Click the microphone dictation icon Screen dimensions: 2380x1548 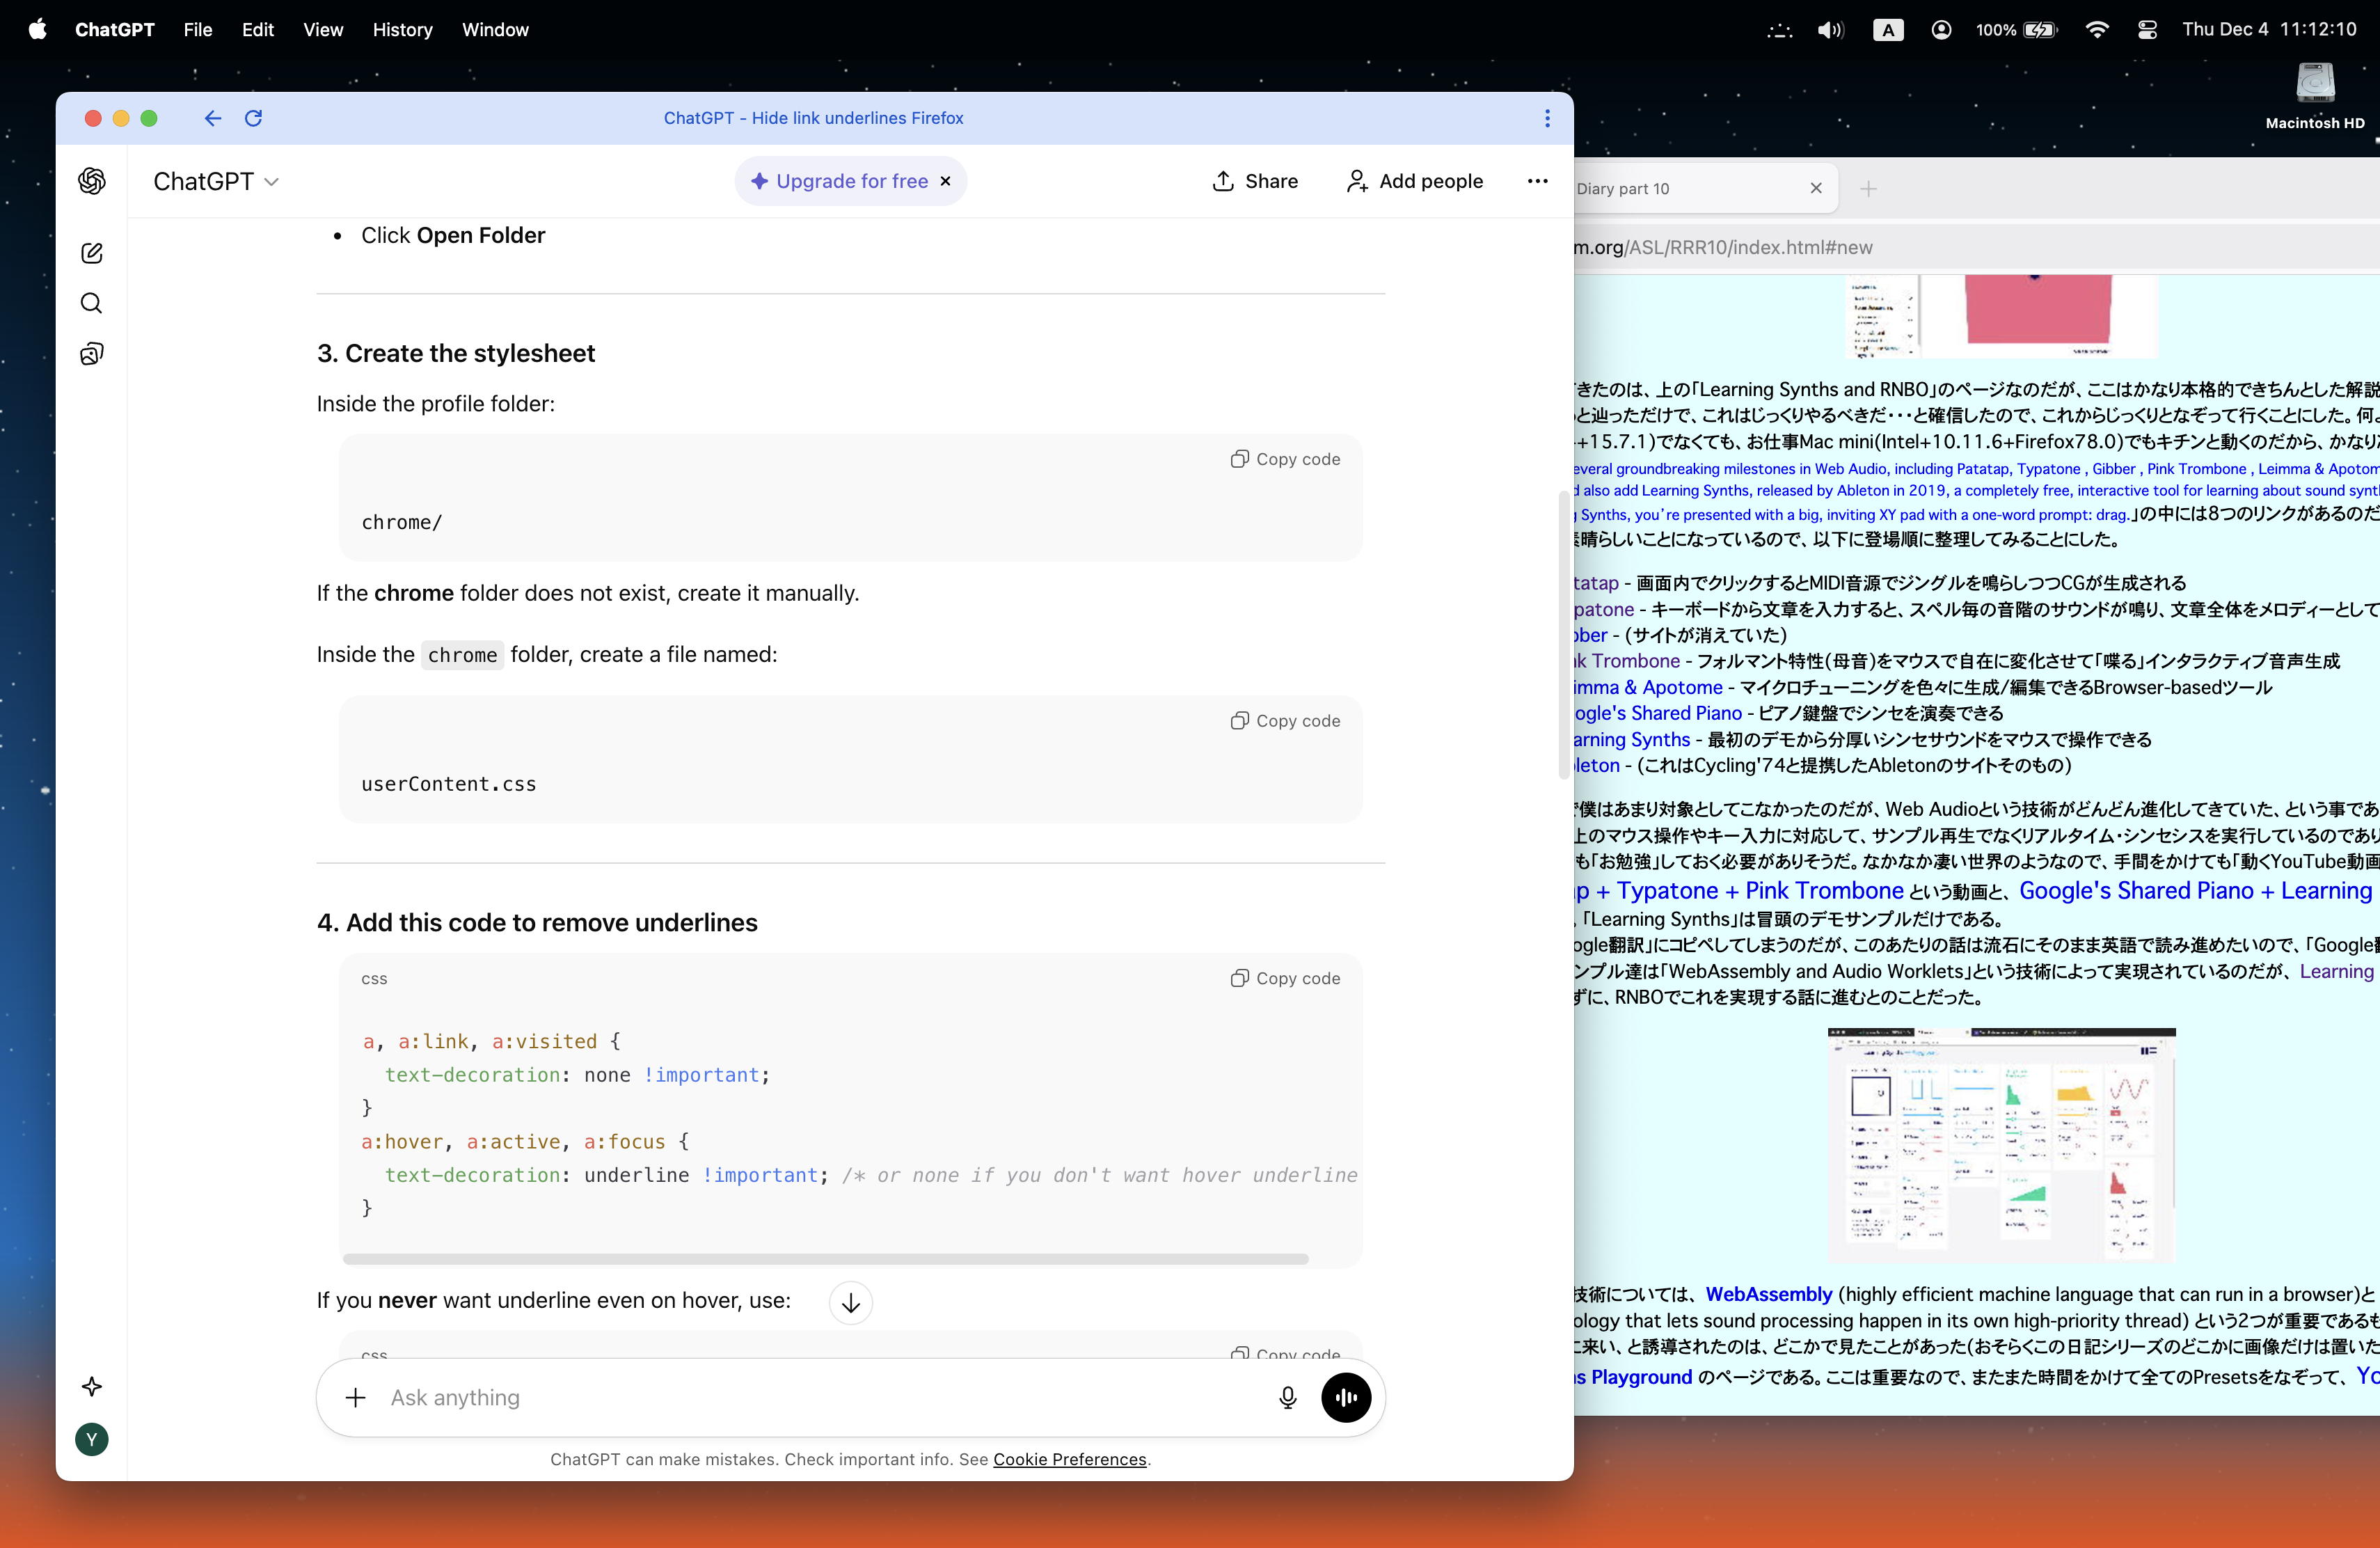1288,1397
